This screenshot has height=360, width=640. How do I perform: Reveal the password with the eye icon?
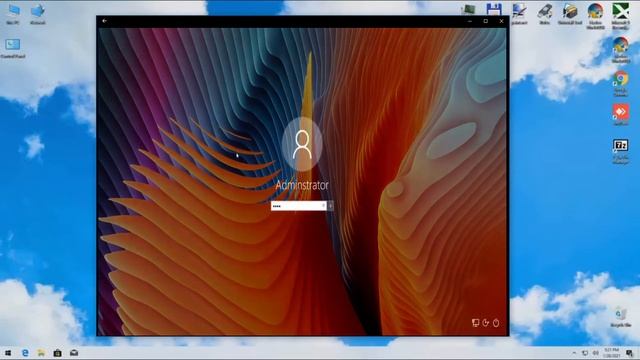(x=323, y=206)
